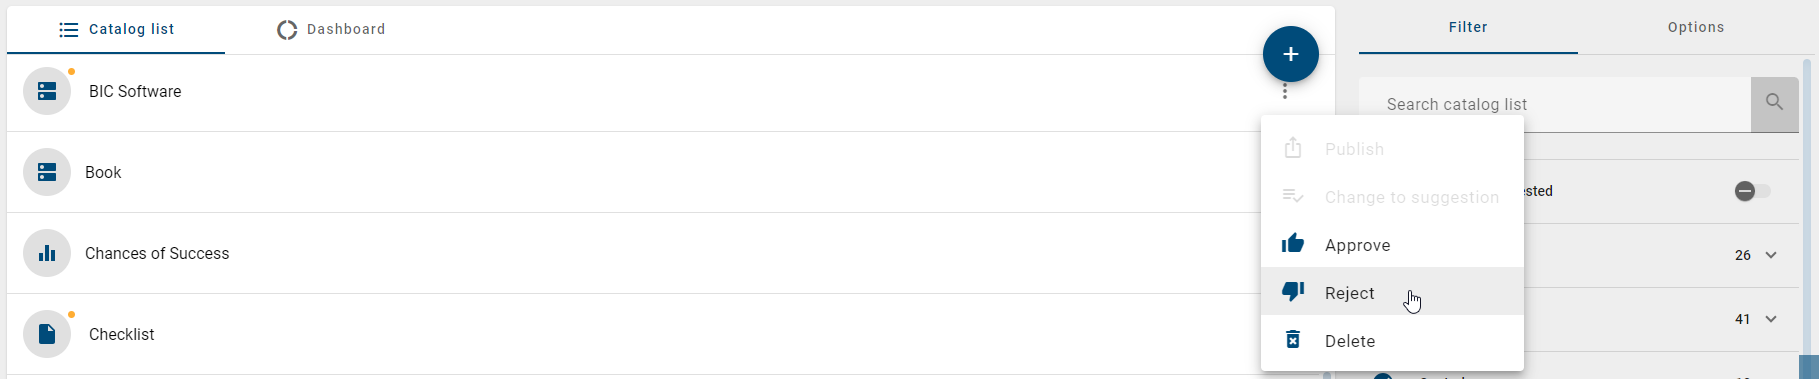Screen dimensions: 1819x379
Task: Click the Delete trash icon in menu
Action: [1293, 340]
